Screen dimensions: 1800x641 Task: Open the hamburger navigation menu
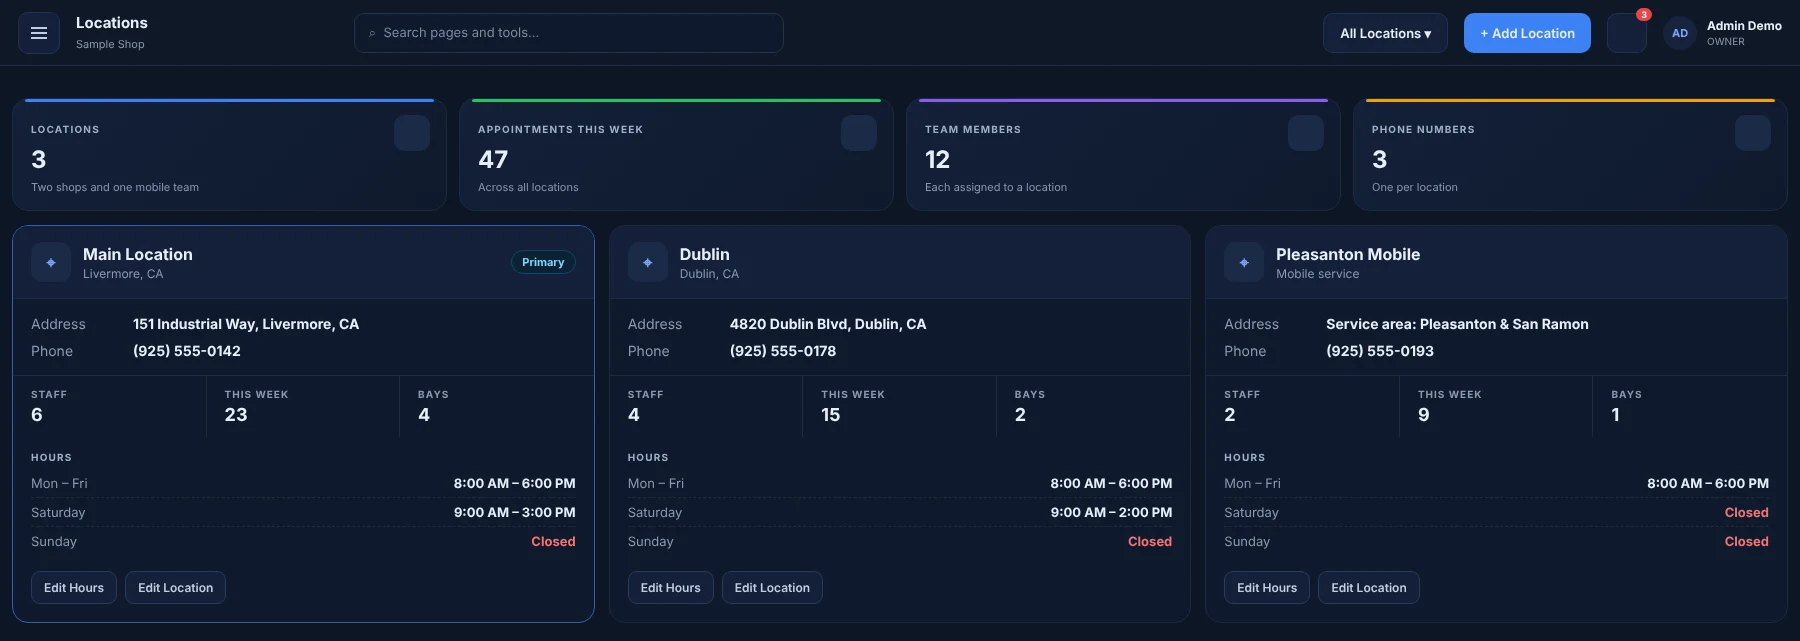pyautogui.click(x=39, y=33)
